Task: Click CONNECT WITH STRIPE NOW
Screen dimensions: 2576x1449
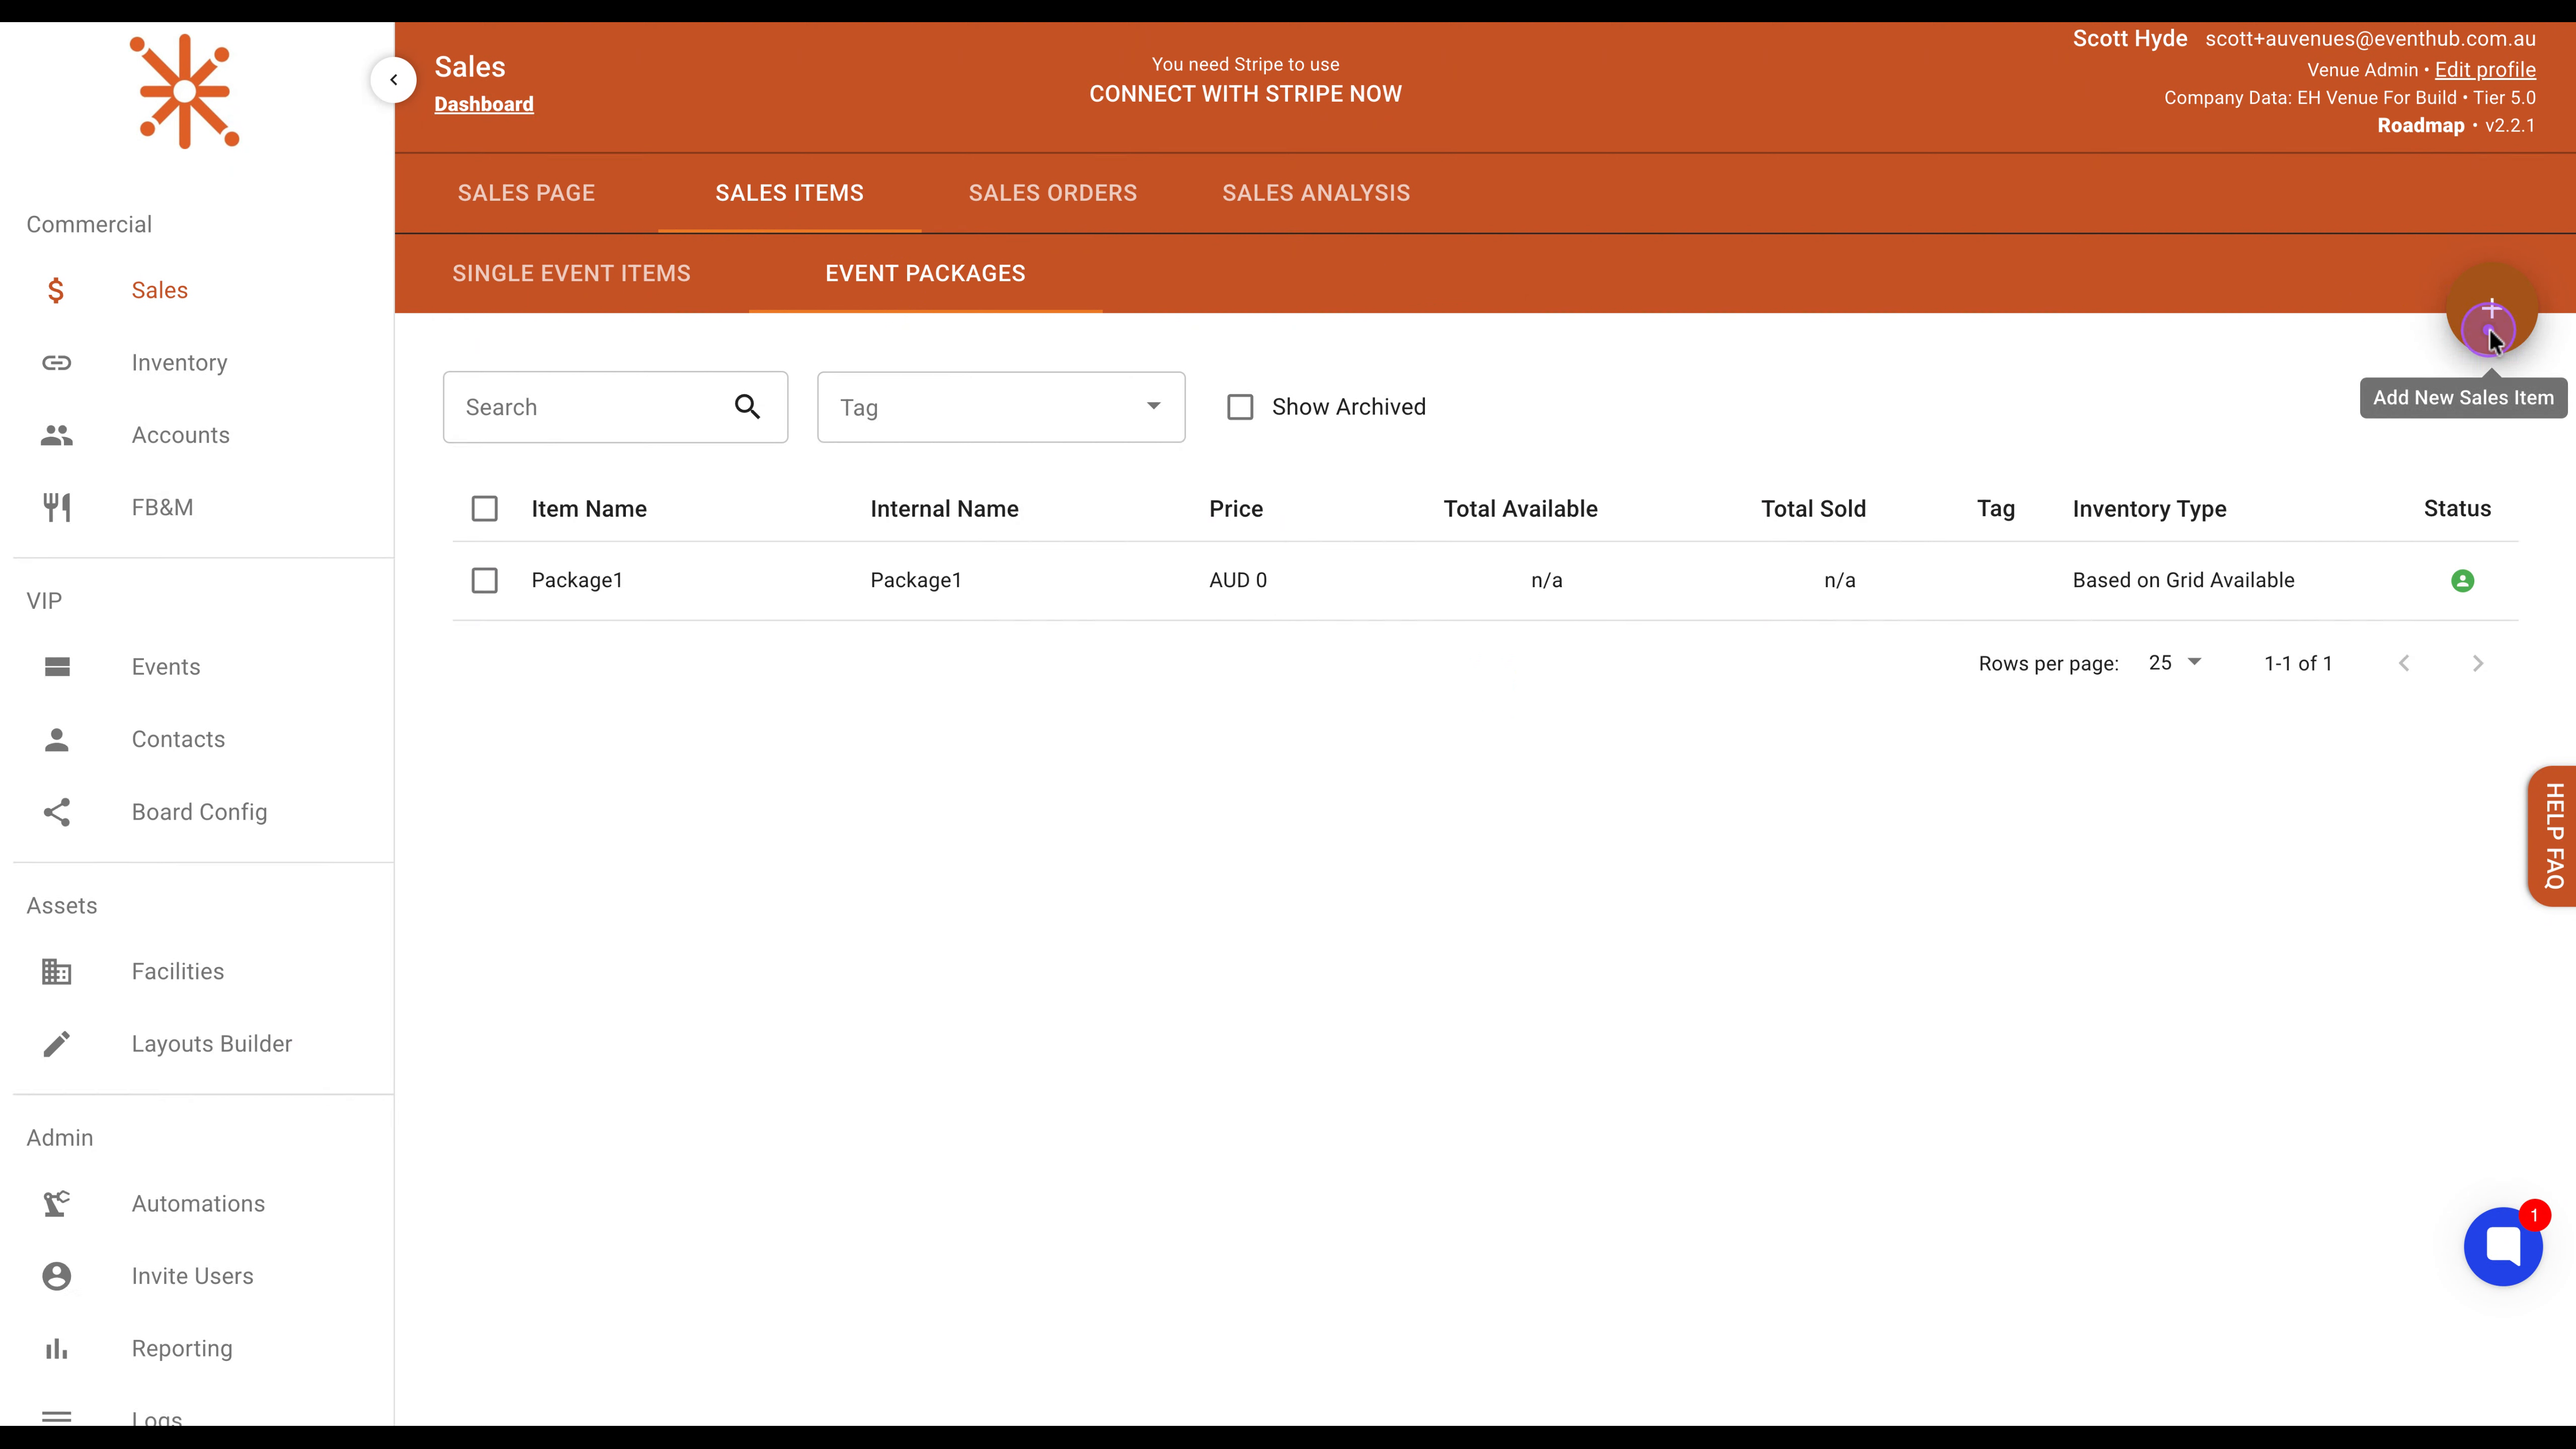Action: click(x=1245, y=94)
